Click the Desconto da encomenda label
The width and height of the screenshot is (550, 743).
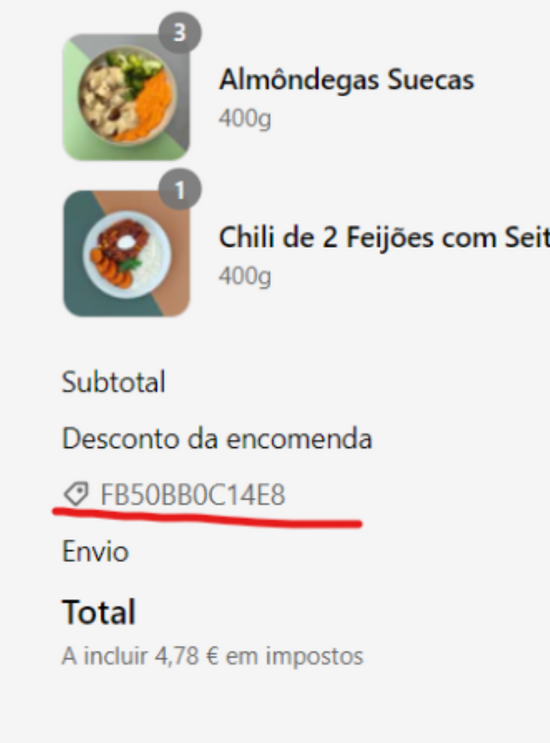point(217,438)
